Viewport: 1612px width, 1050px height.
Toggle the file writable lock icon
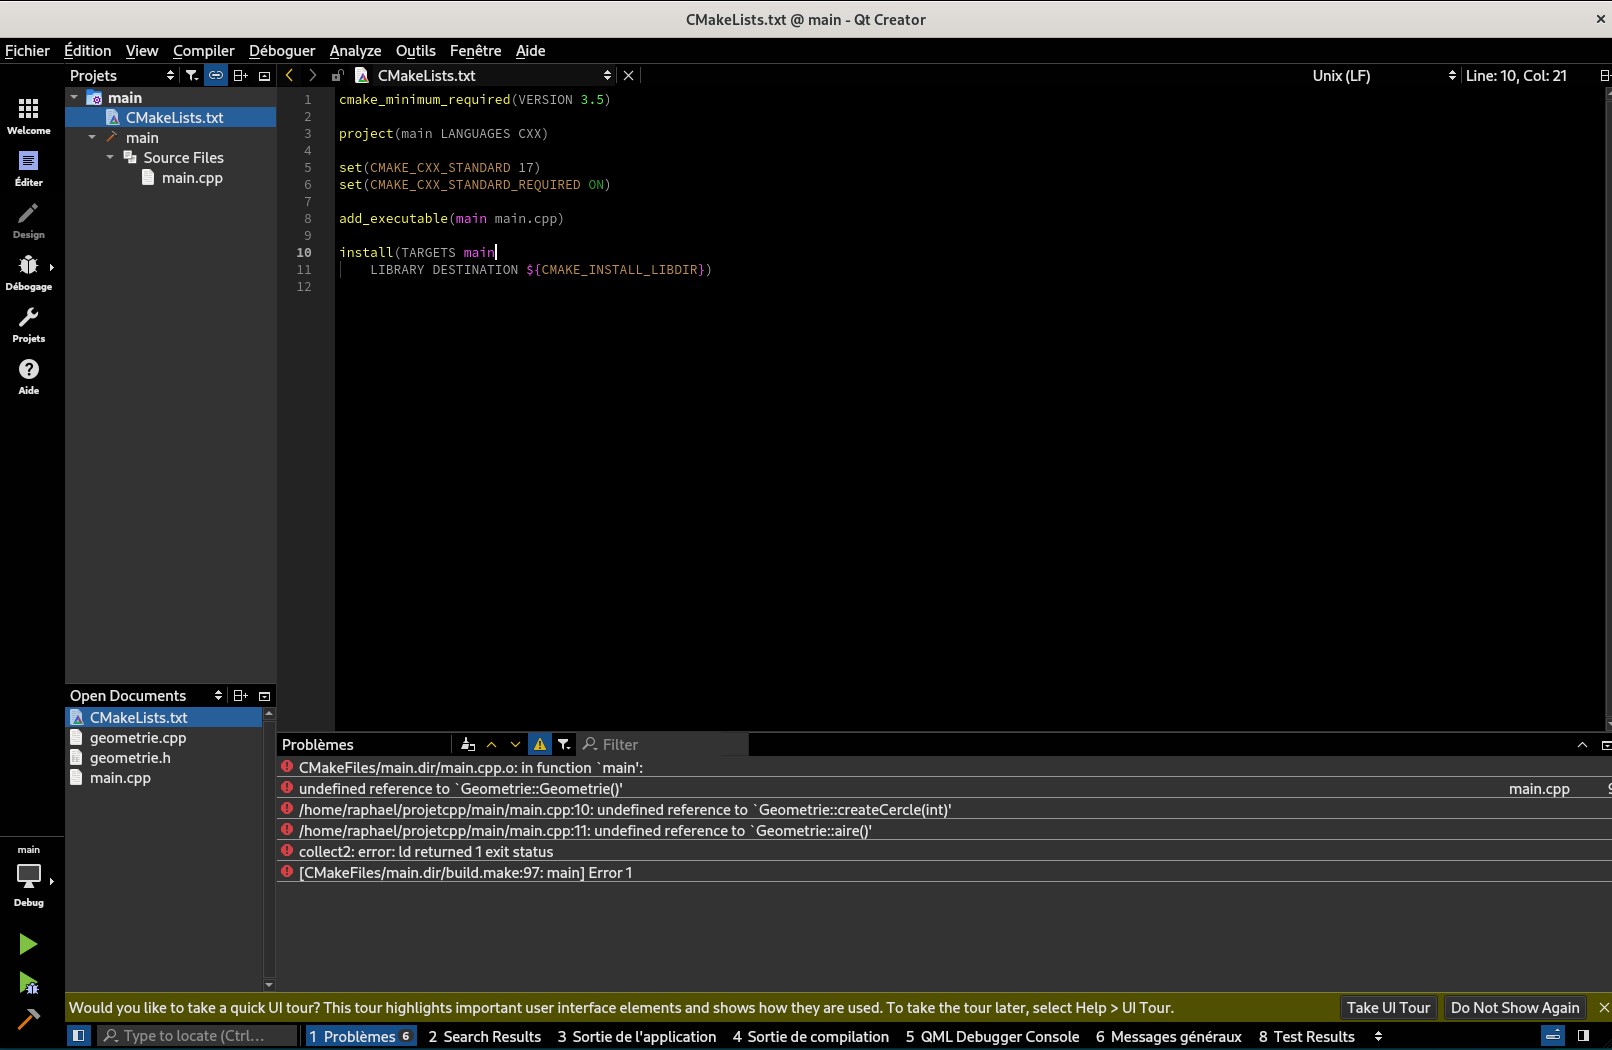click(338, 75)
